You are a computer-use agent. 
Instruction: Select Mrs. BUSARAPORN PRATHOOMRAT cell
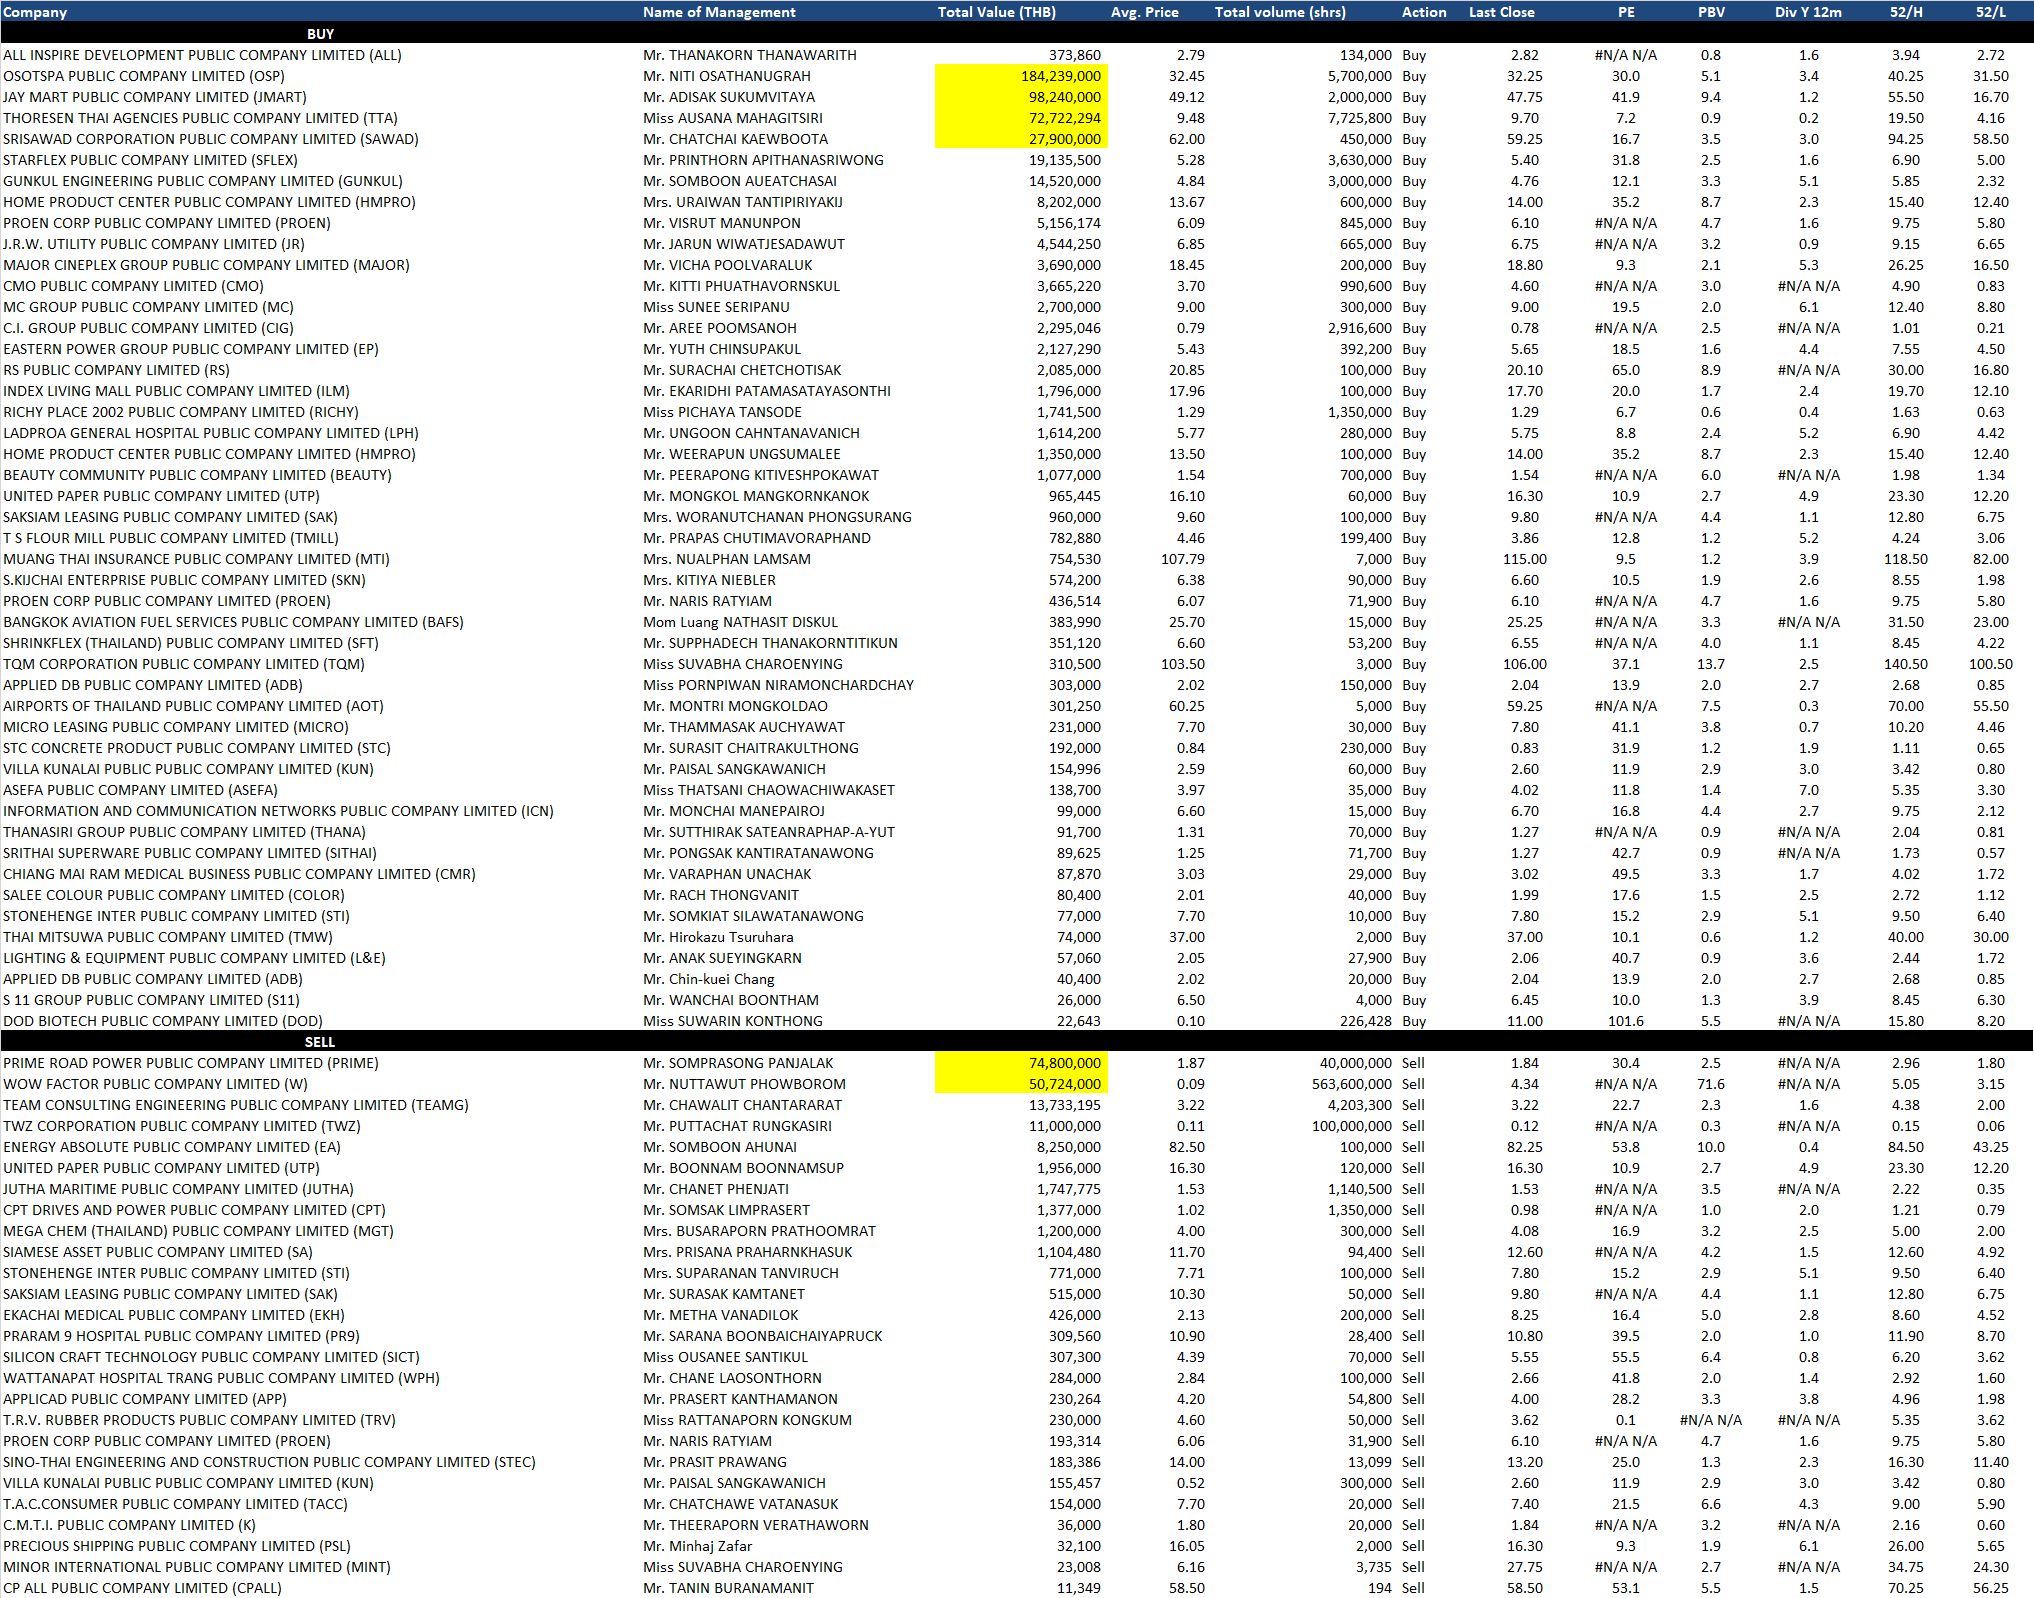point(759,1231)
